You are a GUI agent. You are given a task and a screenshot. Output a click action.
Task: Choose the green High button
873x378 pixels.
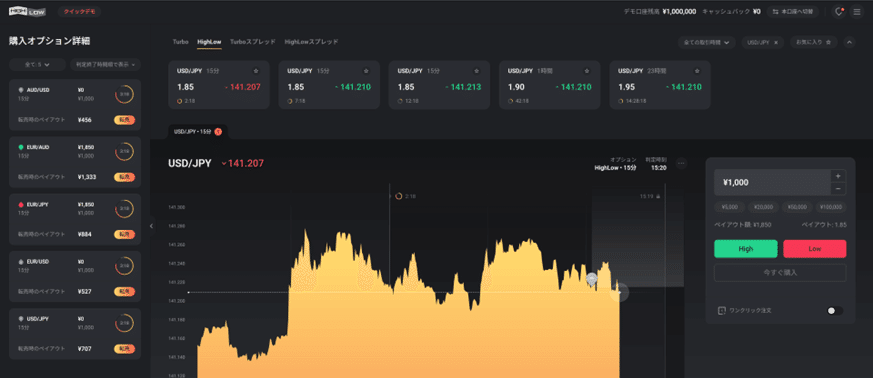tap(746, 249)
